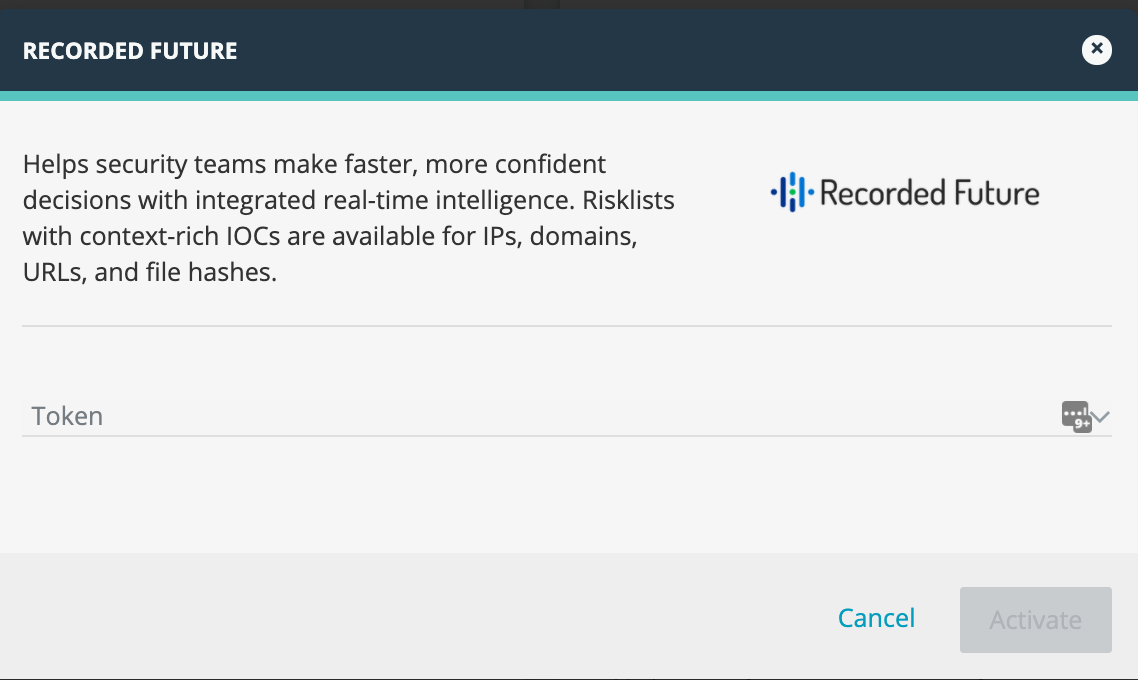
Task: Close the Recorded Future dialog
Action: (x=1096, y=49)
